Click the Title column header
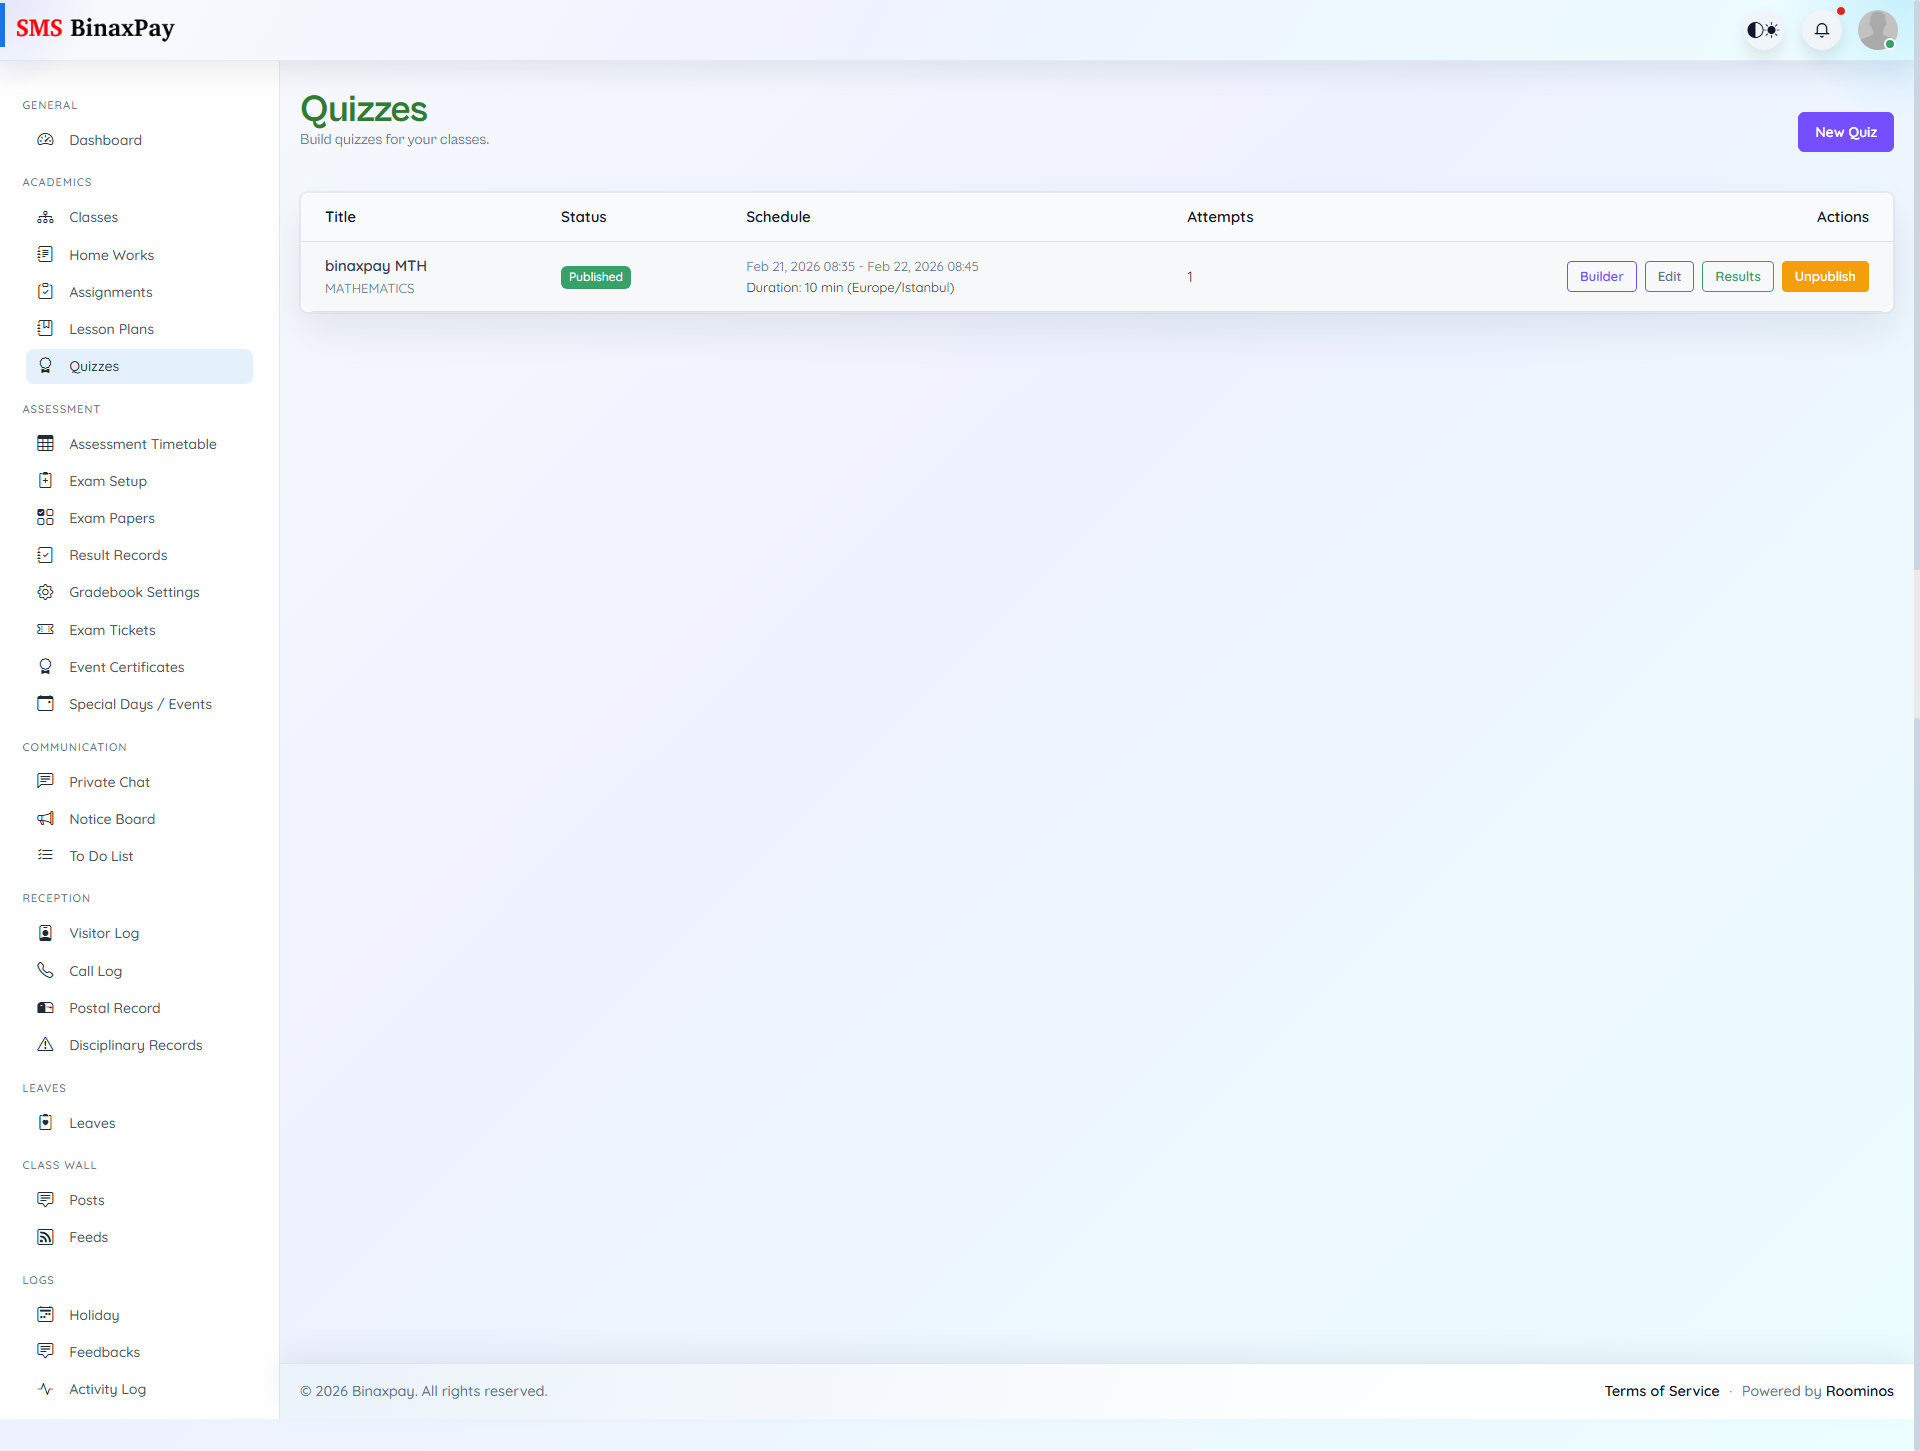 340,216
